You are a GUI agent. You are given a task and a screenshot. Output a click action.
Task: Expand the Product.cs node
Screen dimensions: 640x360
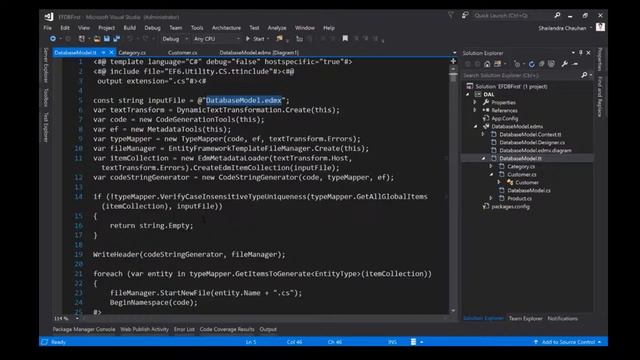(491, 198)
